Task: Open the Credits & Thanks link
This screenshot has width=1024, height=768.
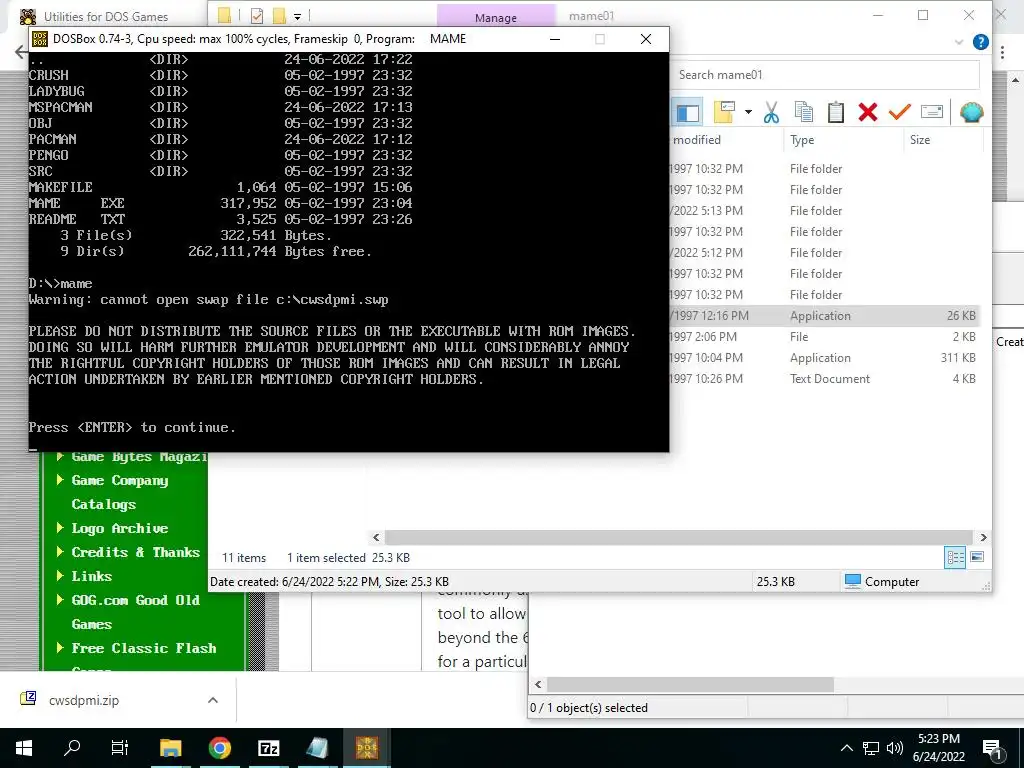Action: point(136,552)
